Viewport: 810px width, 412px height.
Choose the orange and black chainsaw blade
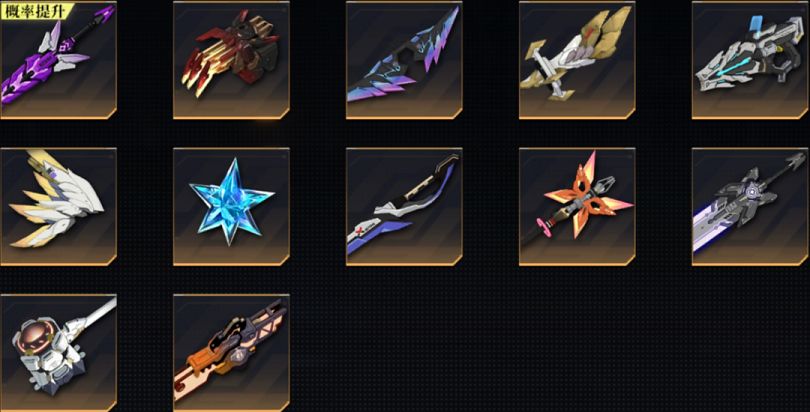[x=231, y=353]
